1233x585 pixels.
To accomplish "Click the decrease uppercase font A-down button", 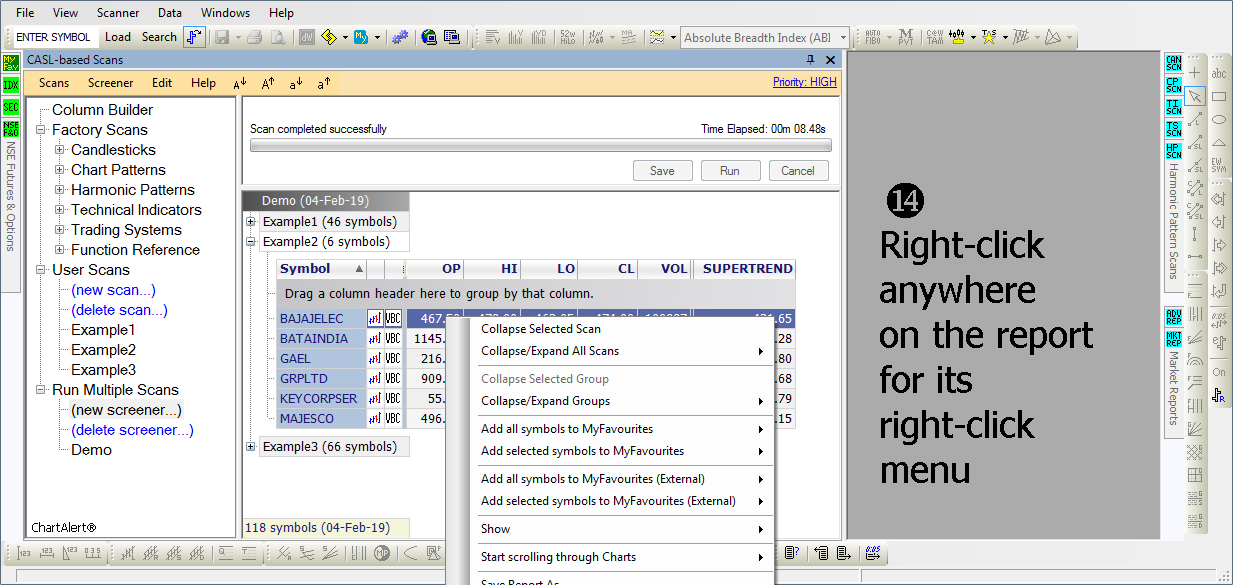I will click(240, 83).
